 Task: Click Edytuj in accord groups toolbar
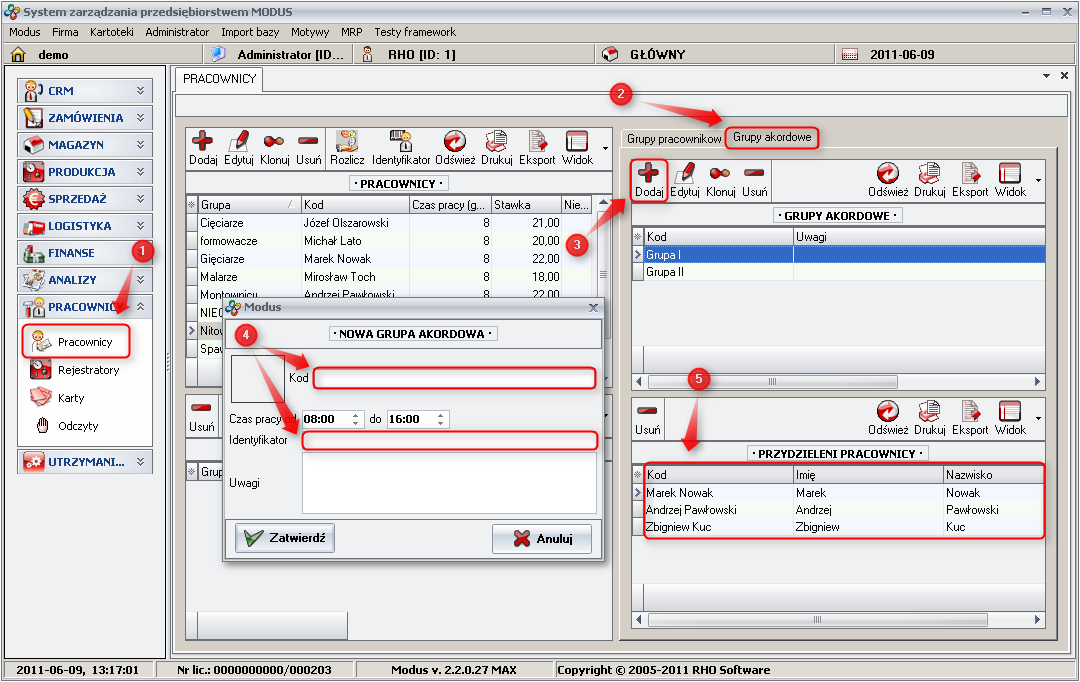pos(685,179)
